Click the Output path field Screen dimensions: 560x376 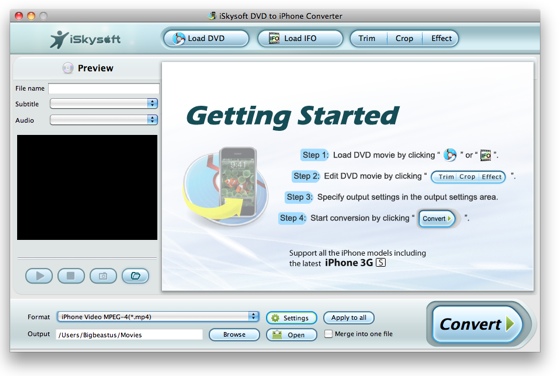click(x=129, y=335)
